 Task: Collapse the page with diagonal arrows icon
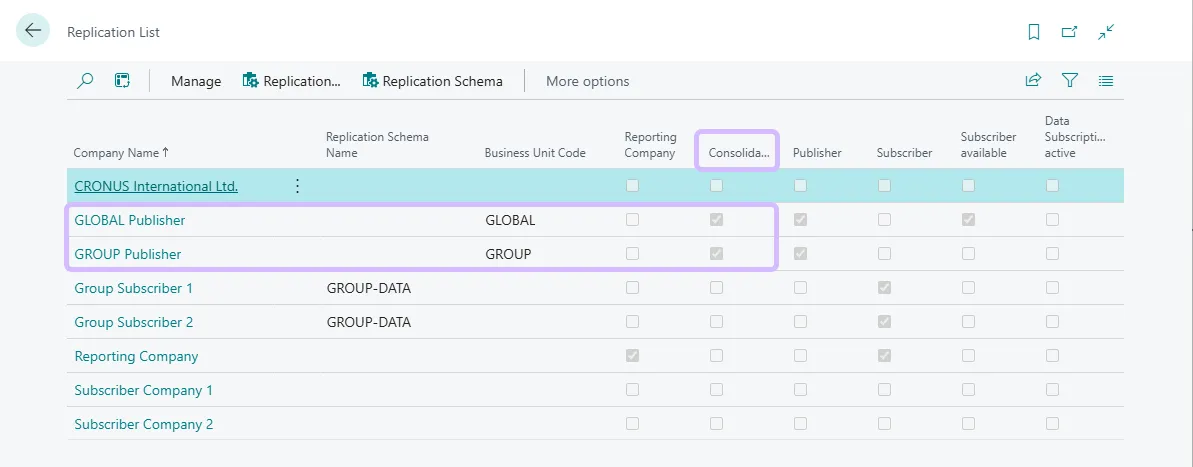[1106, 32]
